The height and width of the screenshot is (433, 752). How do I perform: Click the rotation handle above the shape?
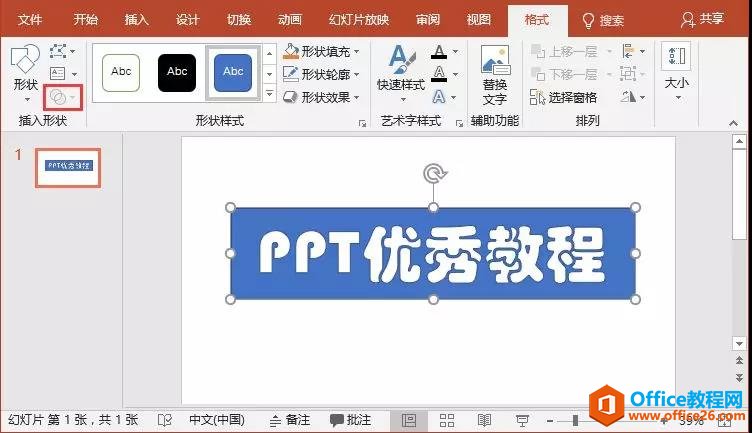(x=434, y=173)
